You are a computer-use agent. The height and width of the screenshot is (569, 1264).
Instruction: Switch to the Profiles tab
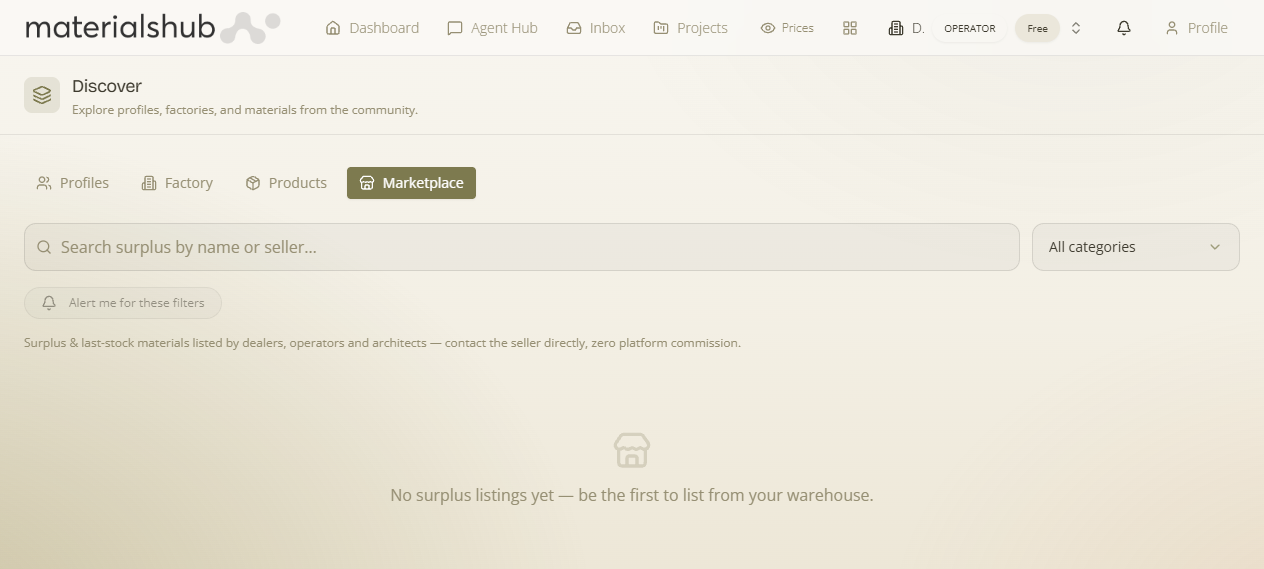[72, 183]
